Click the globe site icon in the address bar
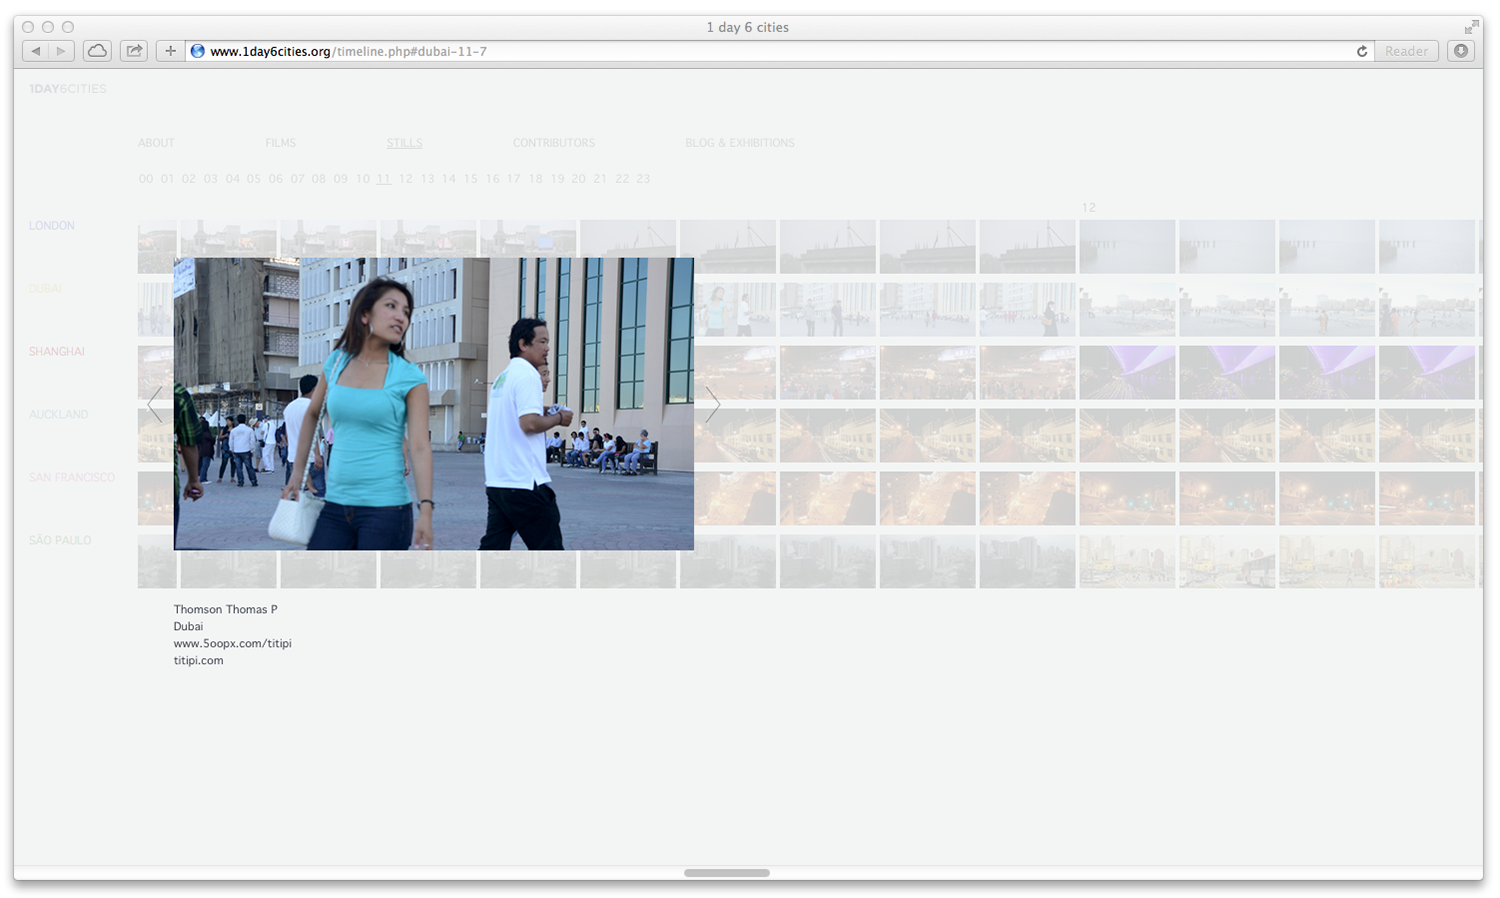 (198, 51)
